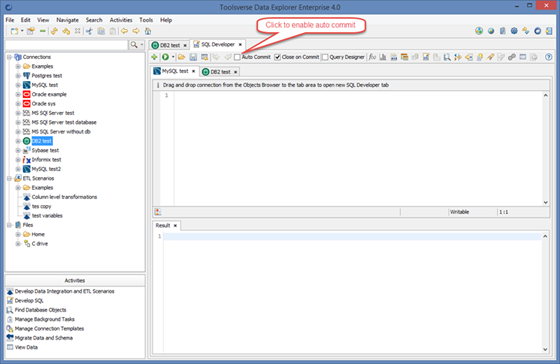Switch to the top-level DB2 test tab
The height and width of the screenshot is (364, 560).
(170, 45)
